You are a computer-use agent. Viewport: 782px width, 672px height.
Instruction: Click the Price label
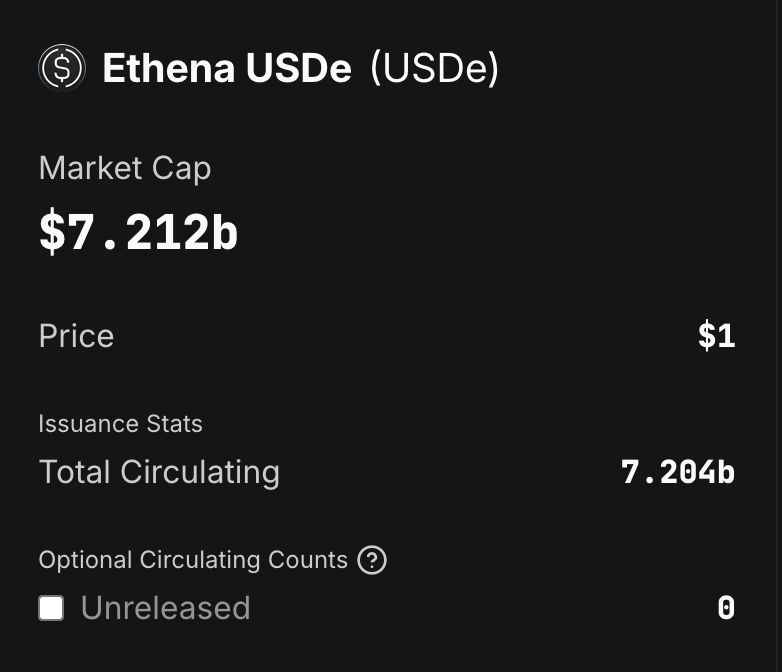click(76, 336)
